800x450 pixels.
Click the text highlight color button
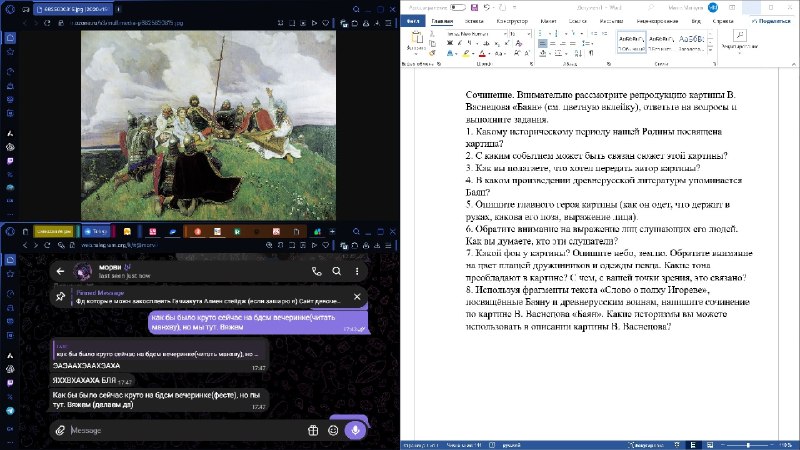[x=466, y=54]
